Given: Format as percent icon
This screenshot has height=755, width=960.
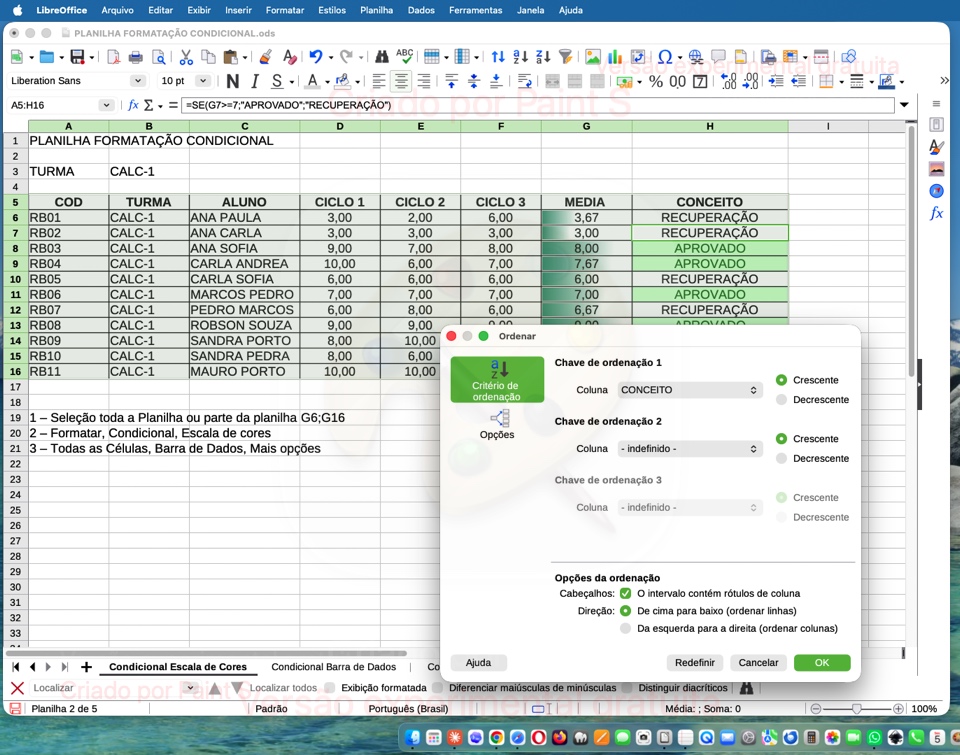Looking at the screenshot, I should (x=656, y=81).
